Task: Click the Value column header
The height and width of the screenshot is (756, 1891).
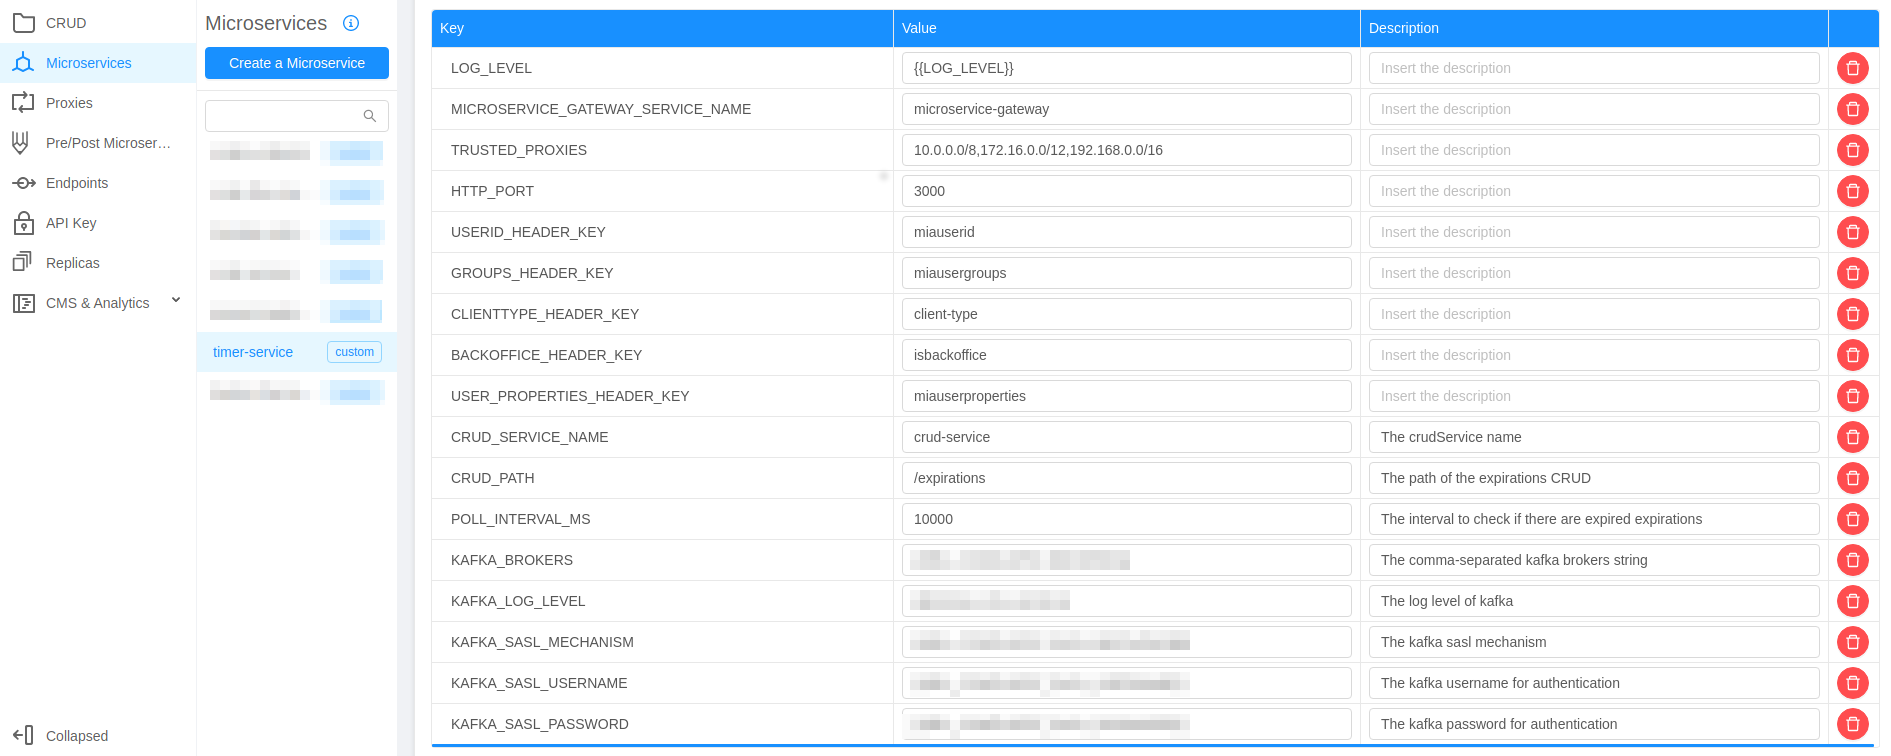Action: pos(1127,28)
